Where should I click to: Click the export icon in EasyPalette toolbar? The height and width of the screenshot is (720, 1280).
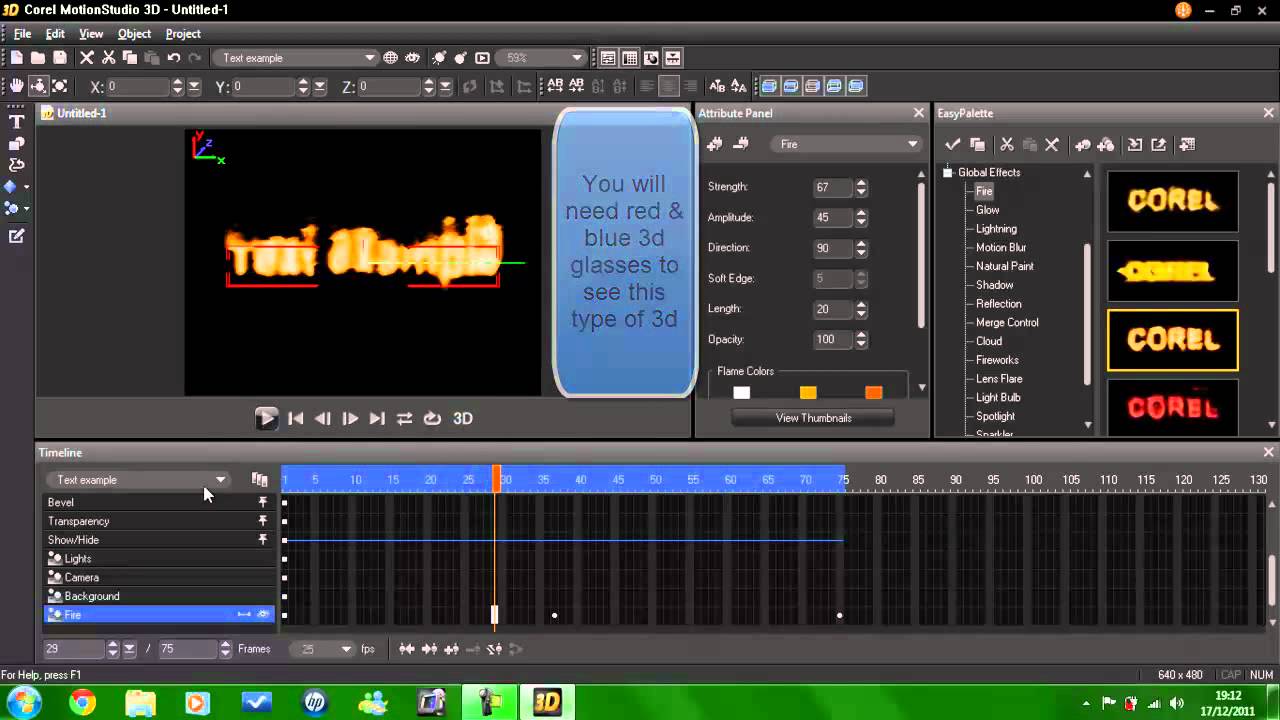coord(1158,145)
